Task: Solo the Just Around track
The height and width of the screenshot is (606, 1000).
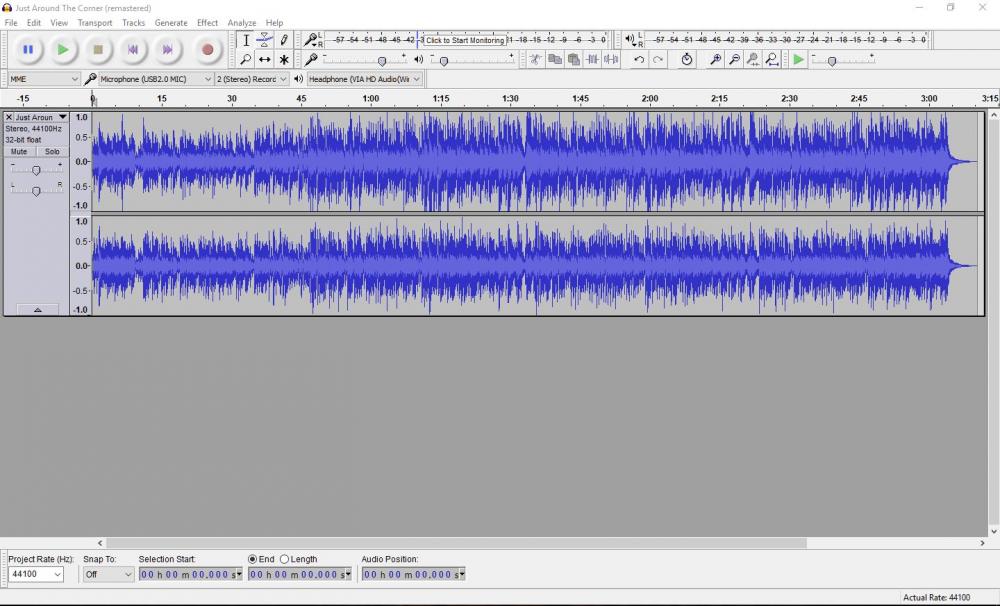Action: point(52,152)
